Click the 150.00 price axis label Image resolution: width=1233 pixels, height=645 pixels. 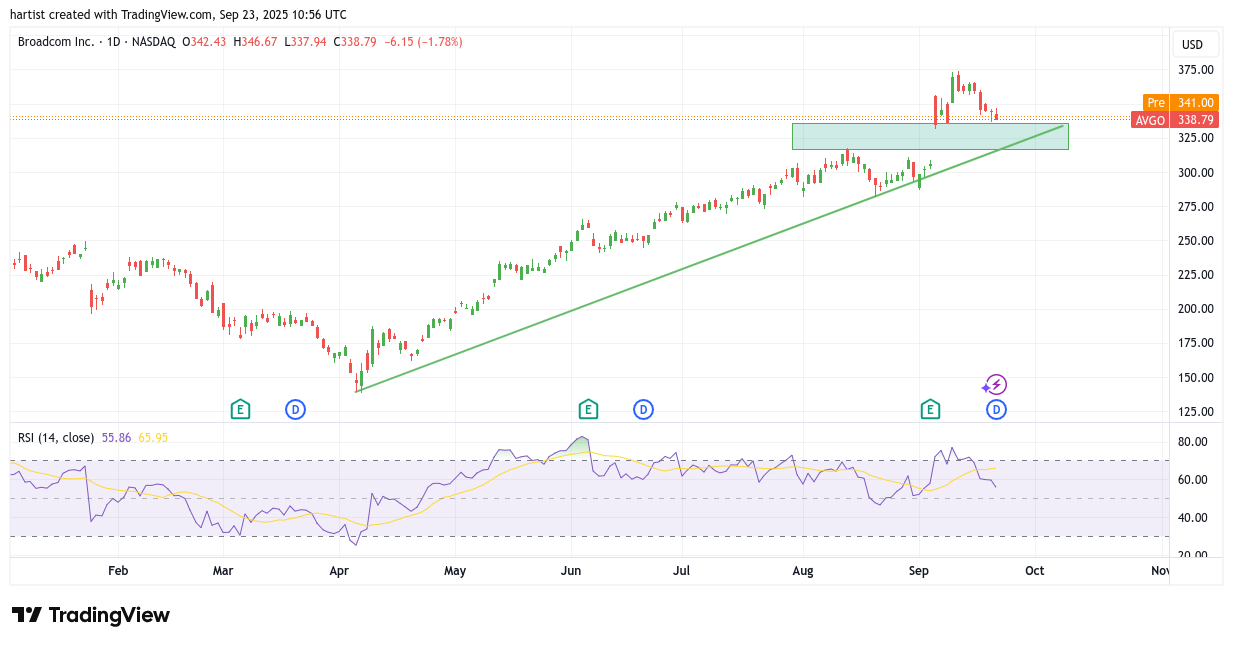(x=1196, y=378)
